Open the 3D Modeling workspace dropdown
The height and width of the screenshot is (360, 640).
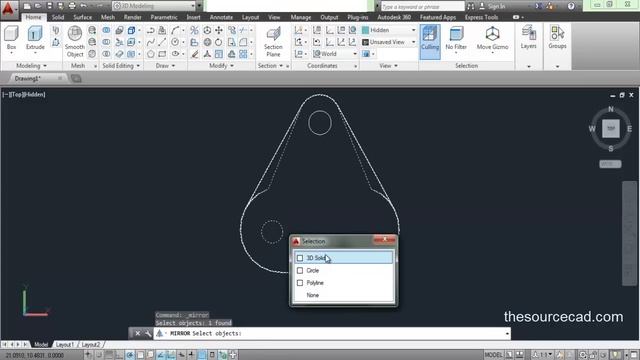[154, 6]
